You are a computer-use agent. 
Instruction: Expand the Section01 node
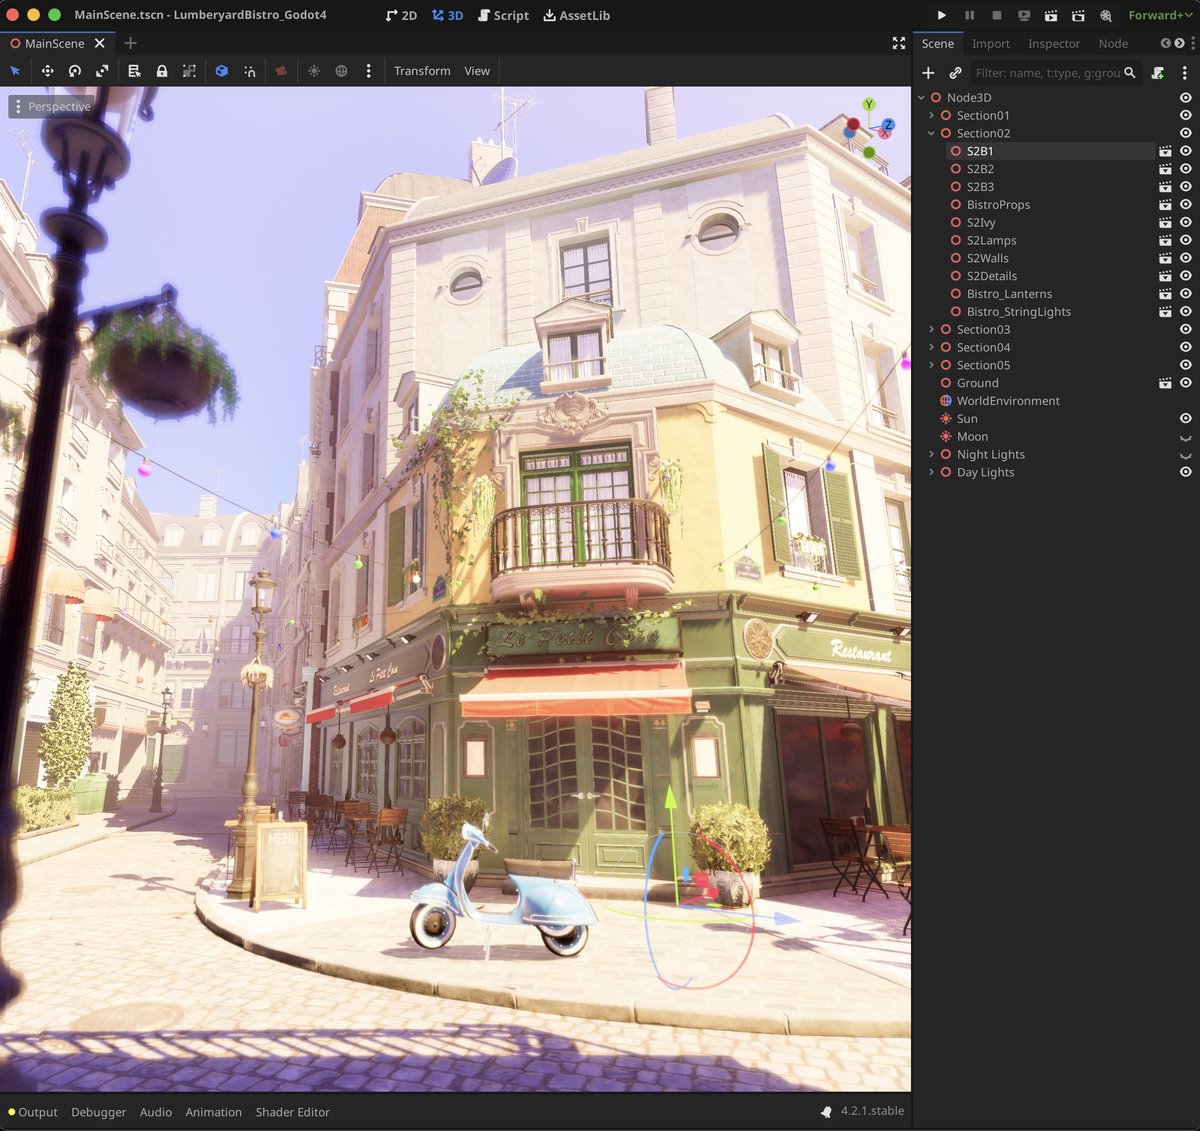[x=931, y=115]
